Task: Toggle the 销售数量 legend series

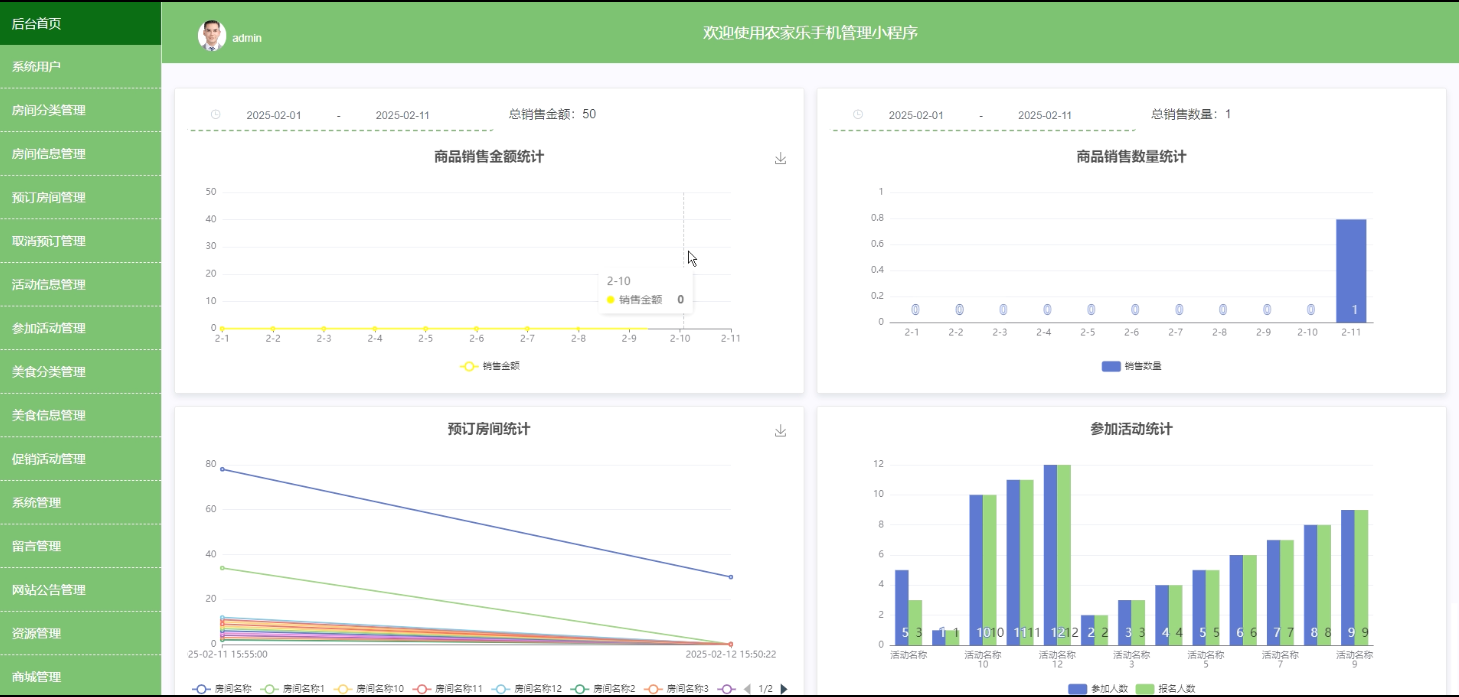Action: (x=1131, y=366)
